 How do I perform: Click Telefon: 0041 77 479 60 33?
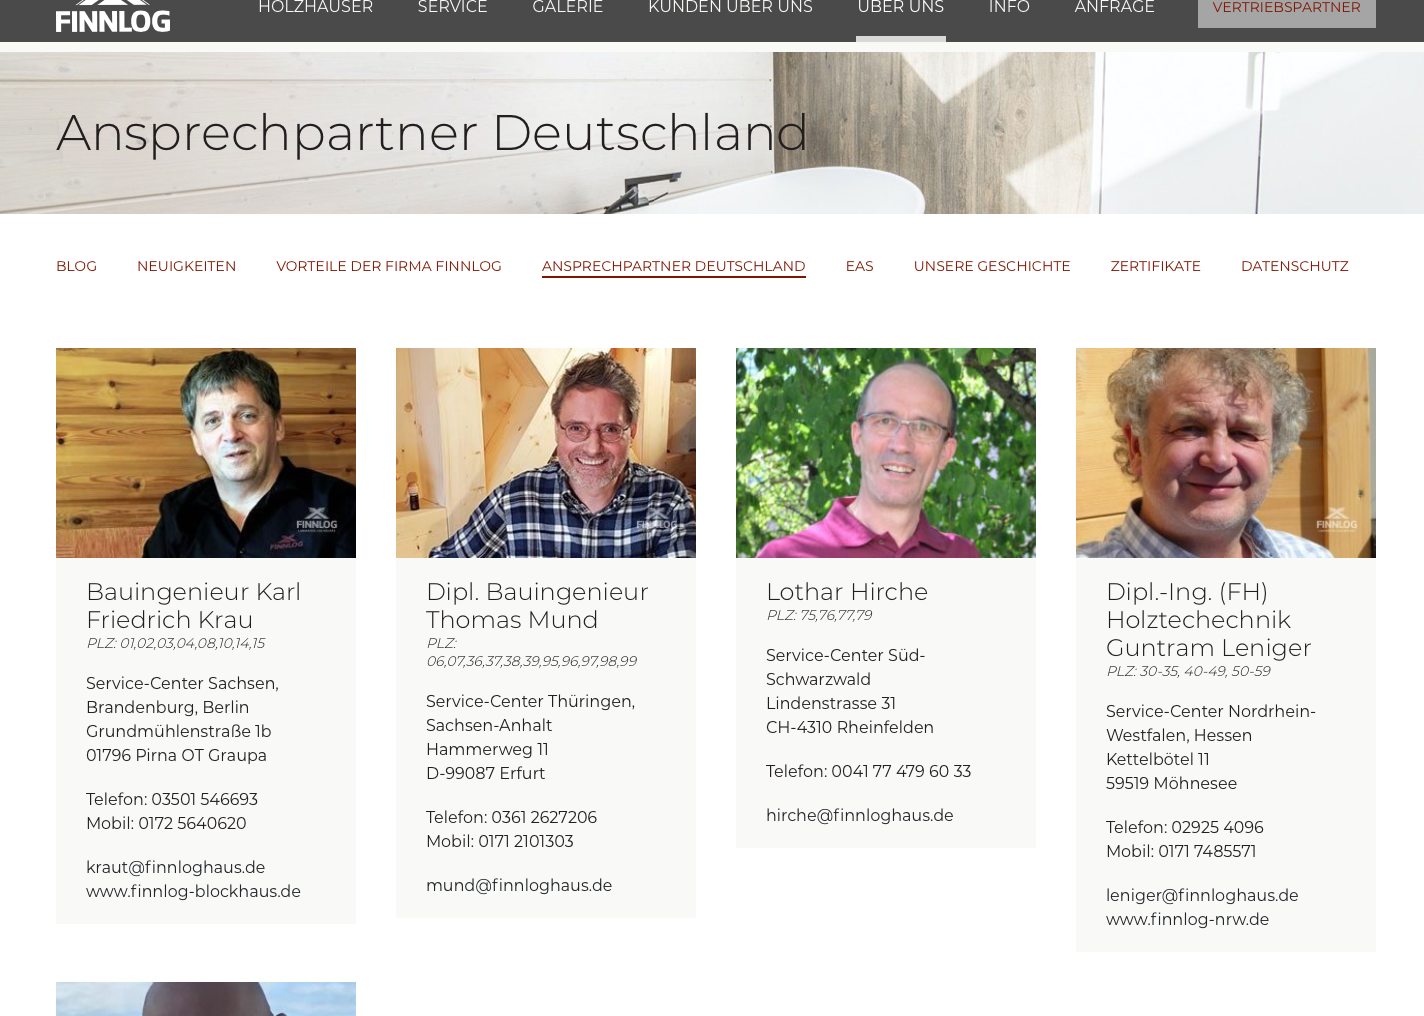click(x=868, y=771)
